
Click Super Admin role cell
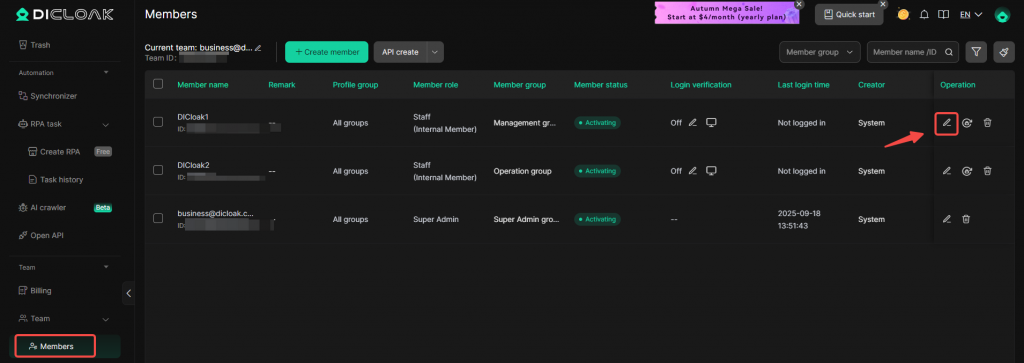coord(436,219)
